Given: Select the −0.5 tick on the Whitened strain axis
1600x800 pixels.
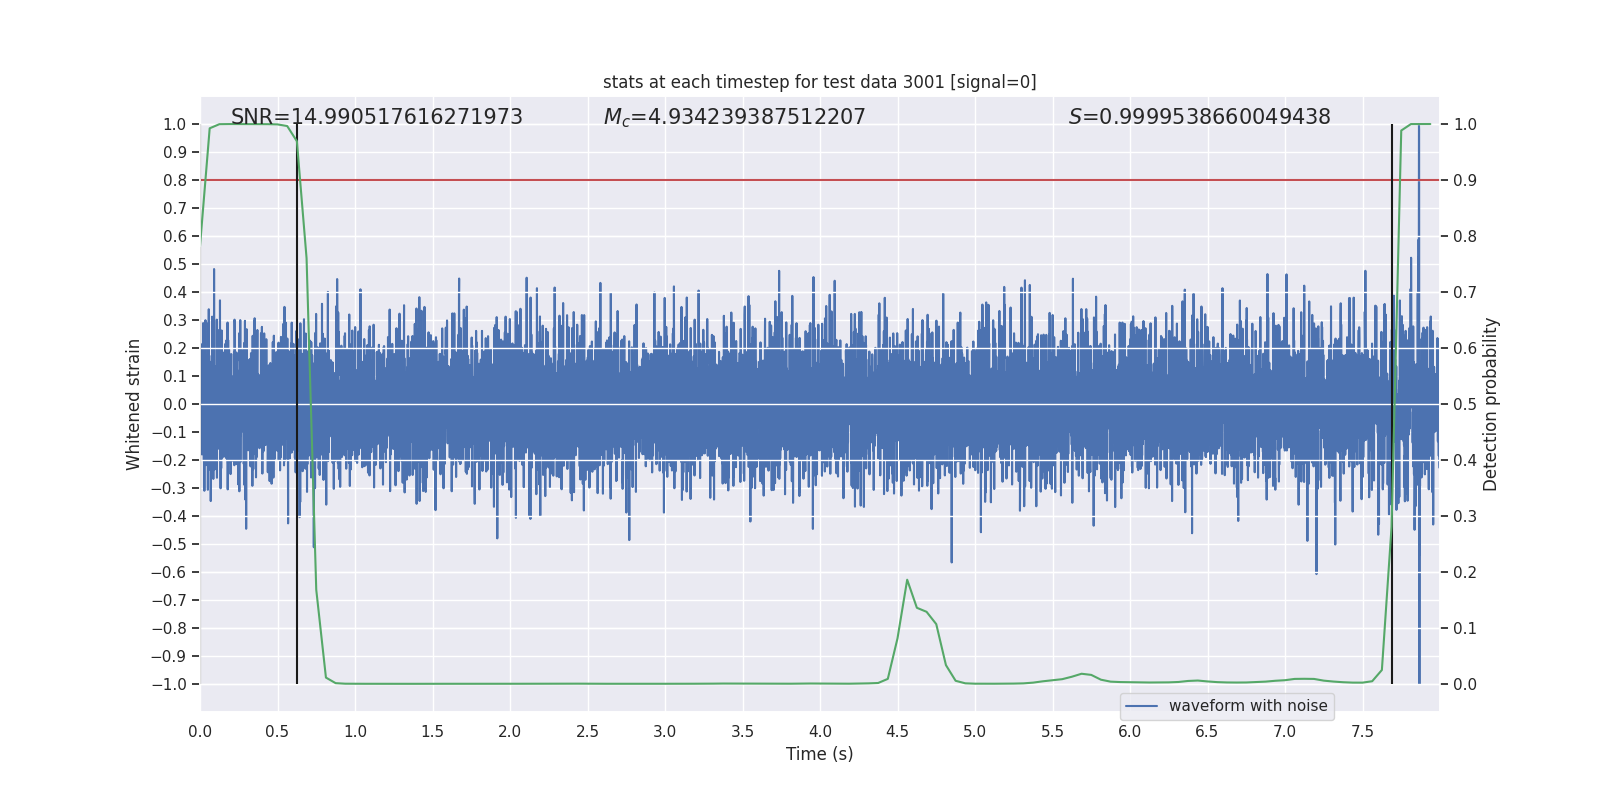Looking at the screenshot, I should (x=169, y=544).
